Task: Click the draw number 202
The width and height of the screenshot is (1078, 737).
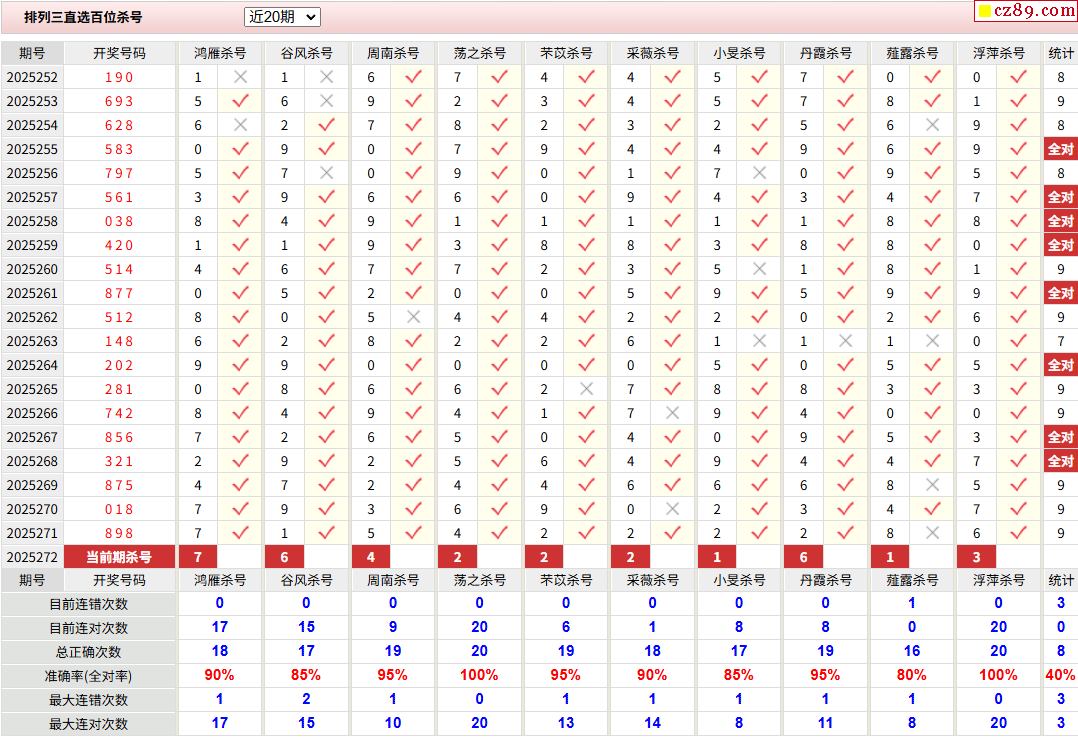Action: tap(119, 365)
